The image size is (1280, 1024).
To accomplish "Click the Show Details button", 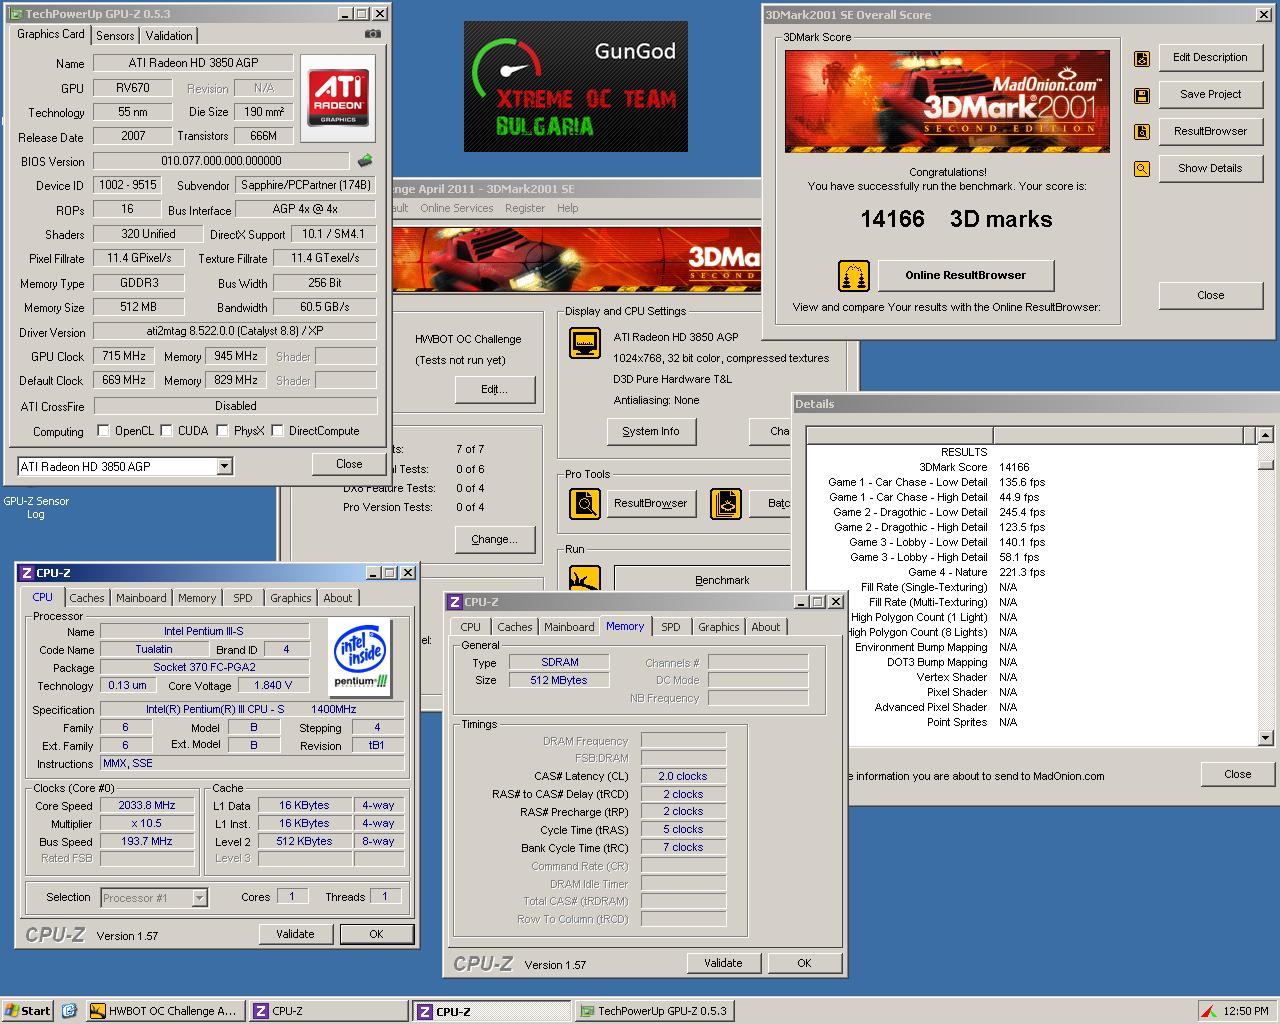I will (x=1210, y=168).
